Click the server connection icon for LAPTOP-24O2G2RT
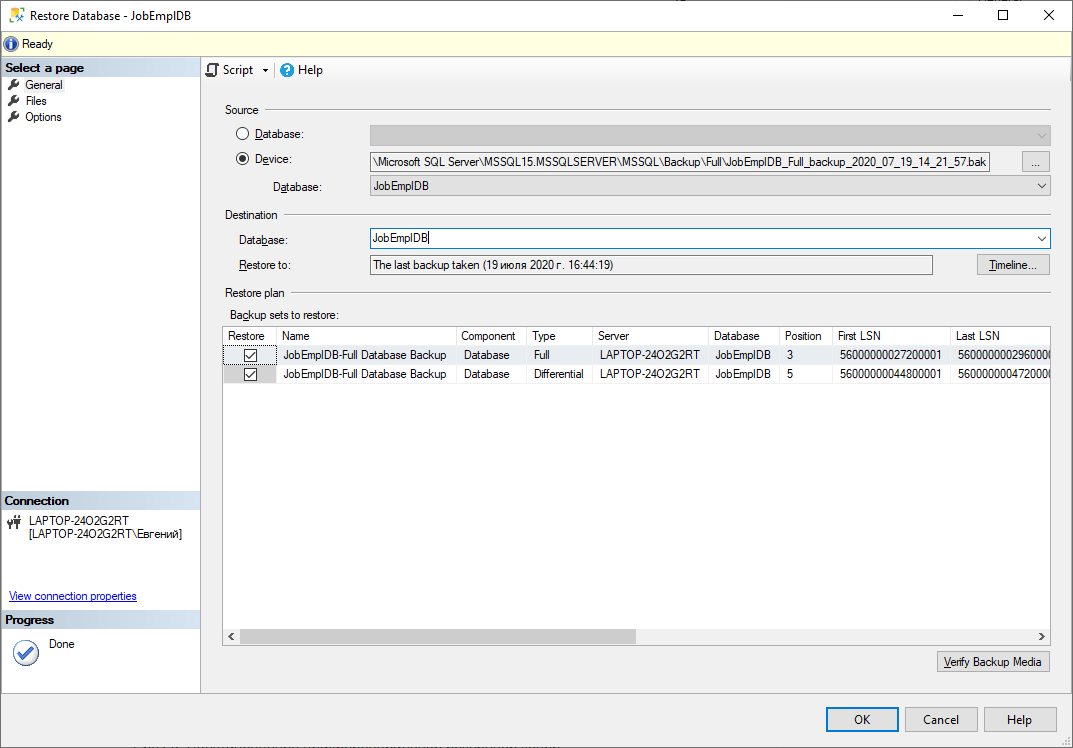1073x748 pixels. [x=14, y=521]
